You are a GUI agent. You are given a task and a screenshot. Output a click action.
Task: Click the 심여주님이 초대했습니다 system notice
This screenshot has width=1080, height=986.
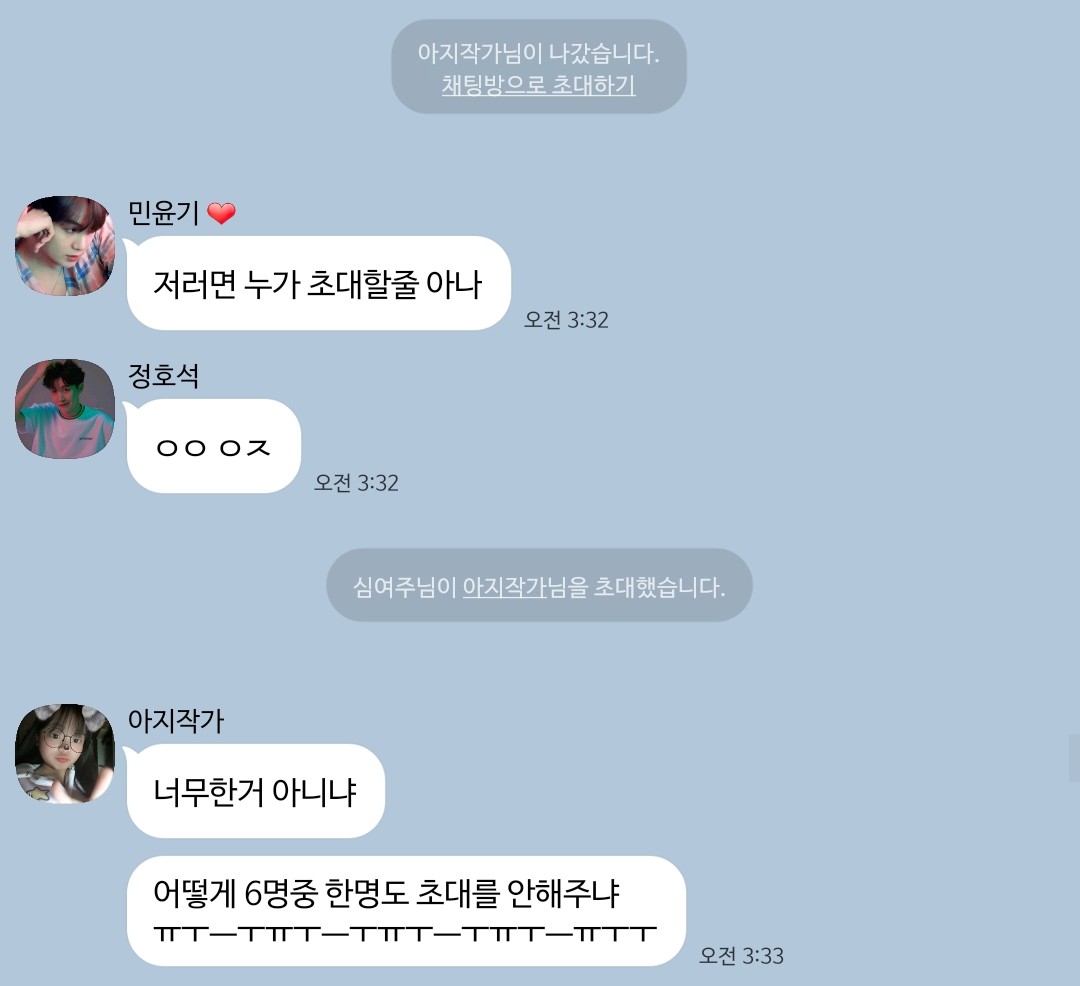539,585
